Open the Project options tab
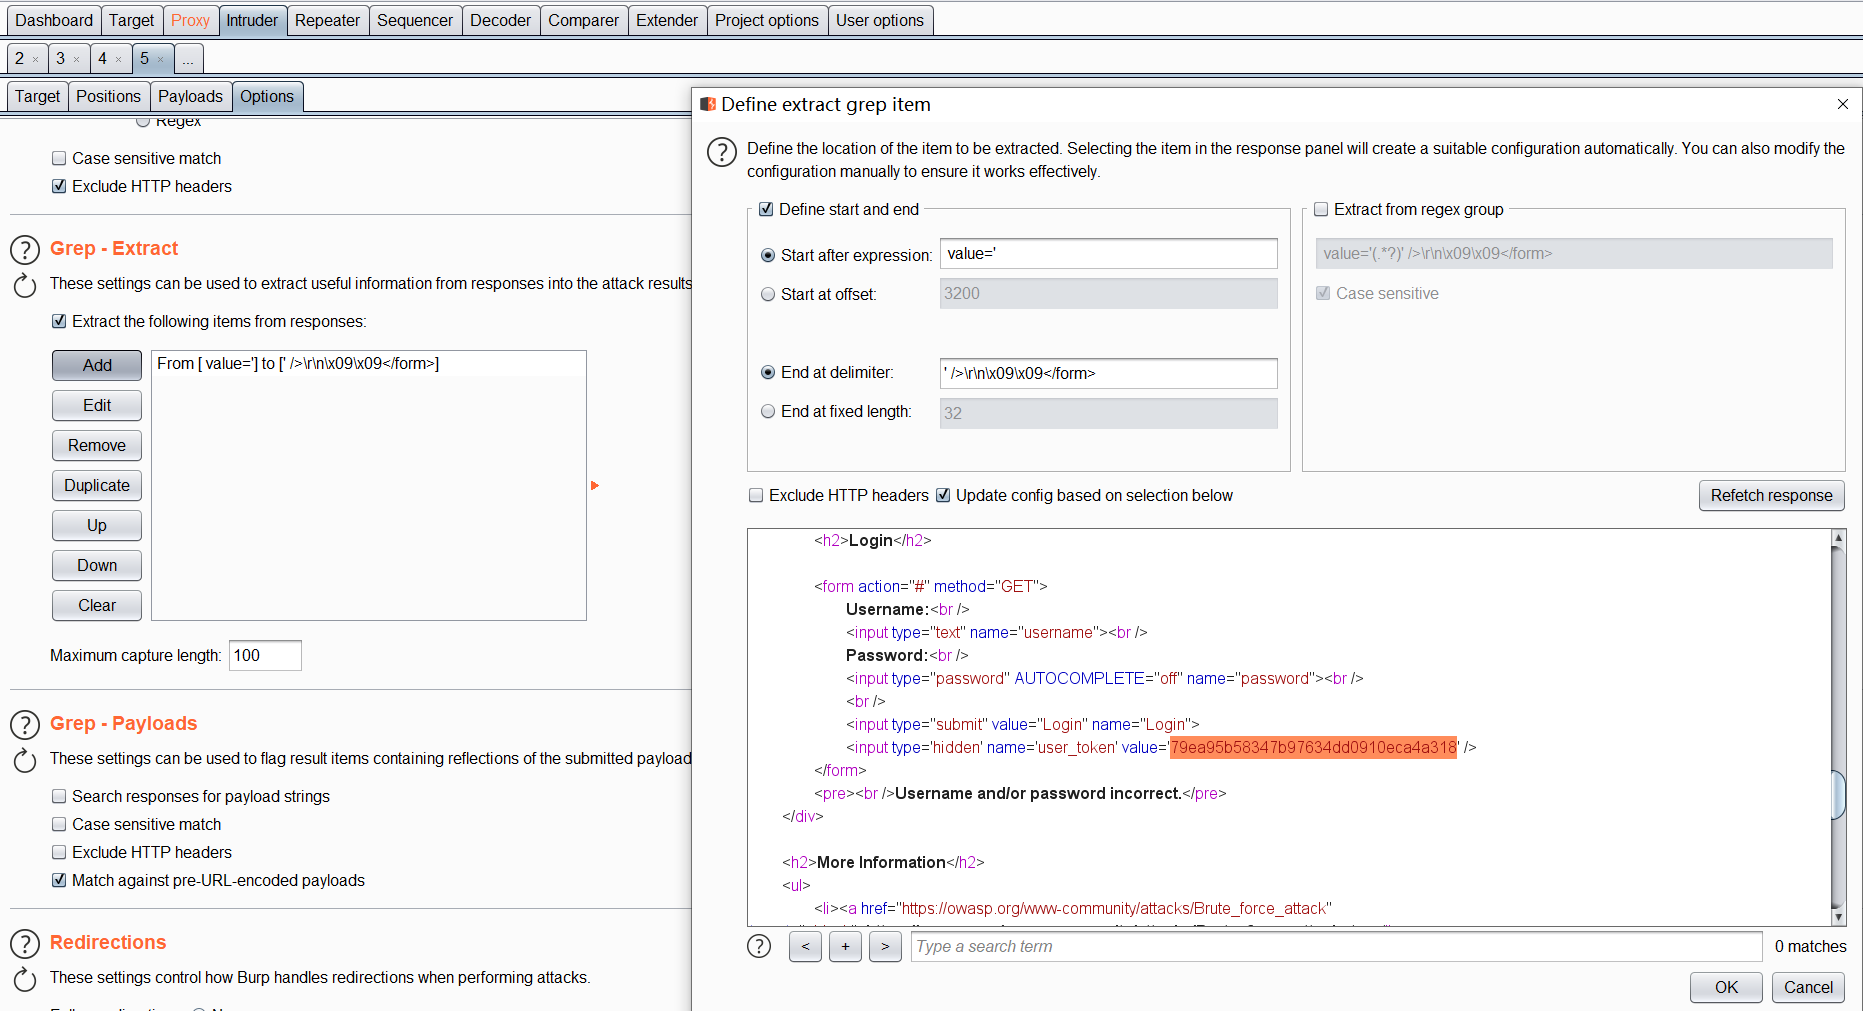This screenshot has height=1011, width=1863. tap(767, 20)
